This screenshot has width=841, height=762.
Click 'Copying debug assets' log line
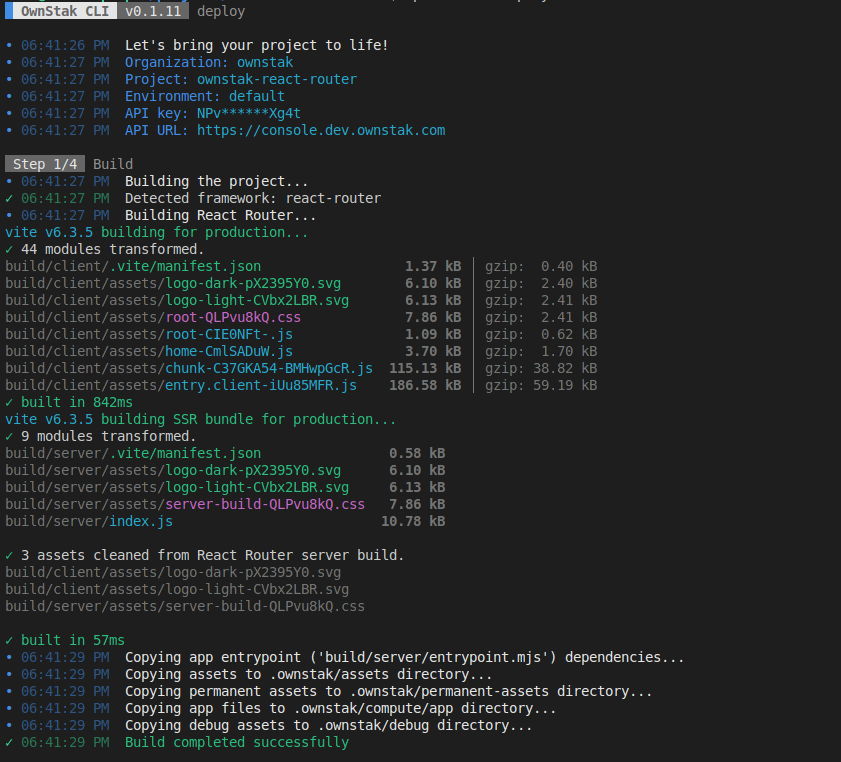(x=328, y=726)
